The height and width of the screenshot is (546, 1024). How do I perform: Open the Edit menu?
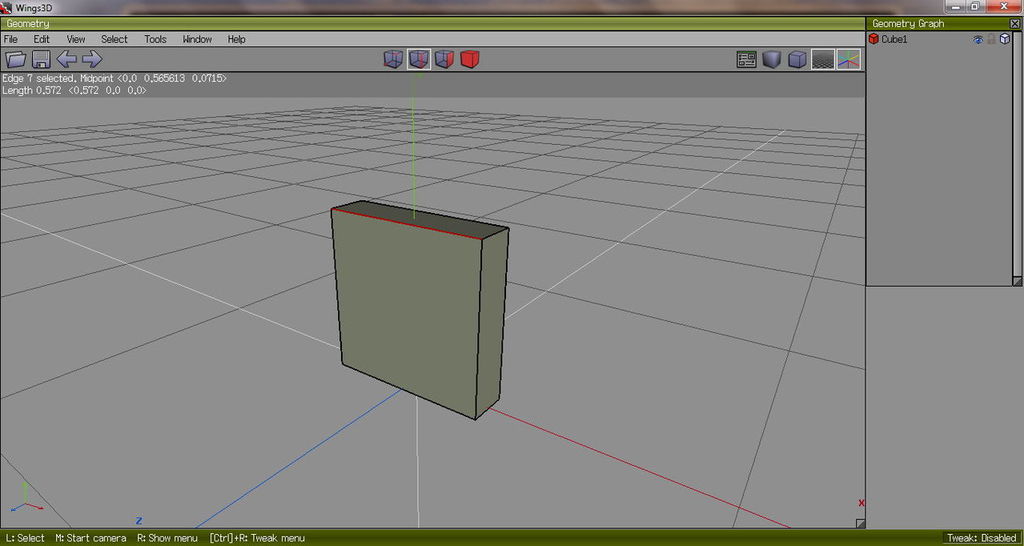tap(42, 39)
